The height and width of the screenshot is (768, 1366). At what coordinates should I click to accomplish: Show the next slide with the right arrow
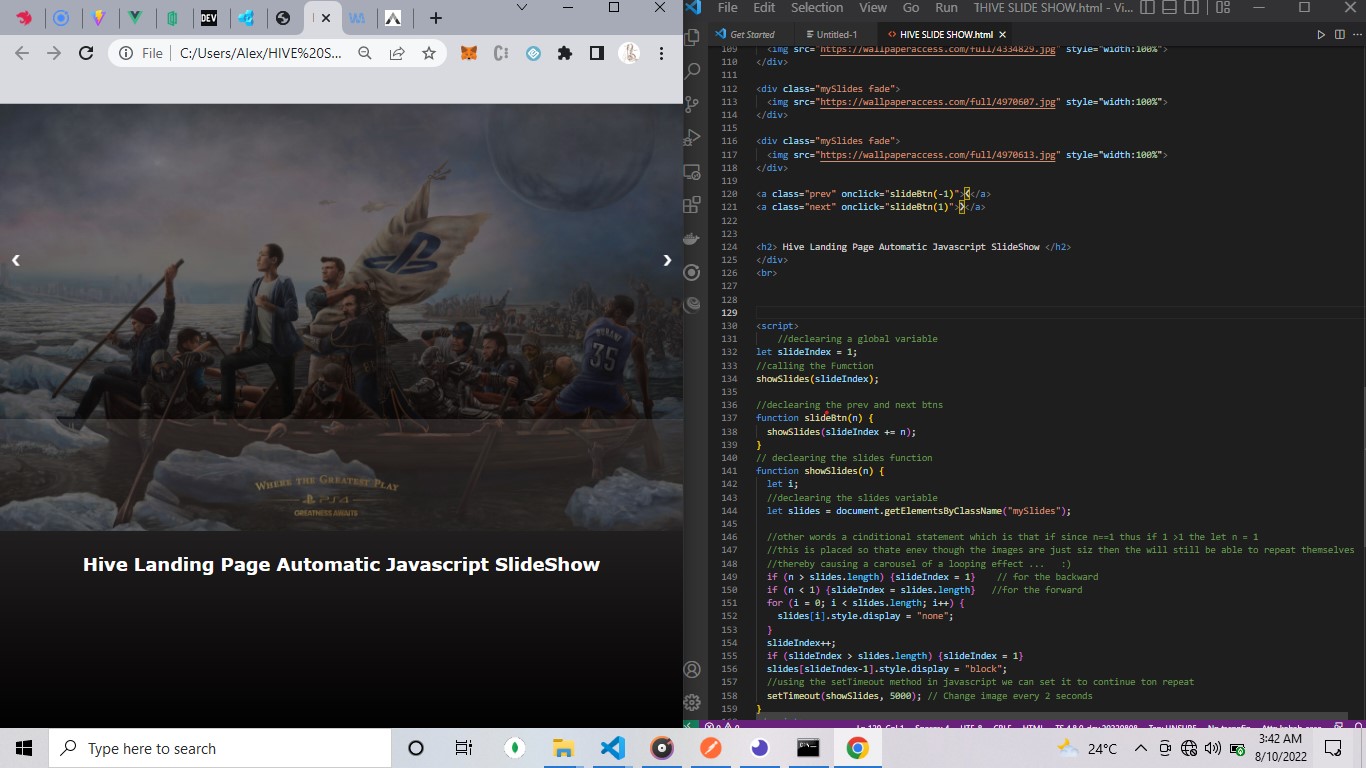[x=667, y=260]
